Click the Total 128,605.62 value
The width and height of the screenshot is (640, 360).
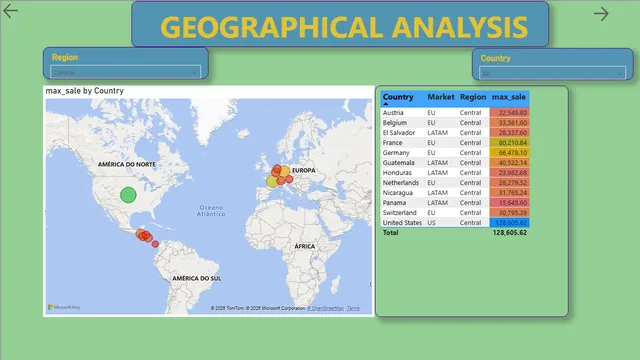(x=509, y=233)
